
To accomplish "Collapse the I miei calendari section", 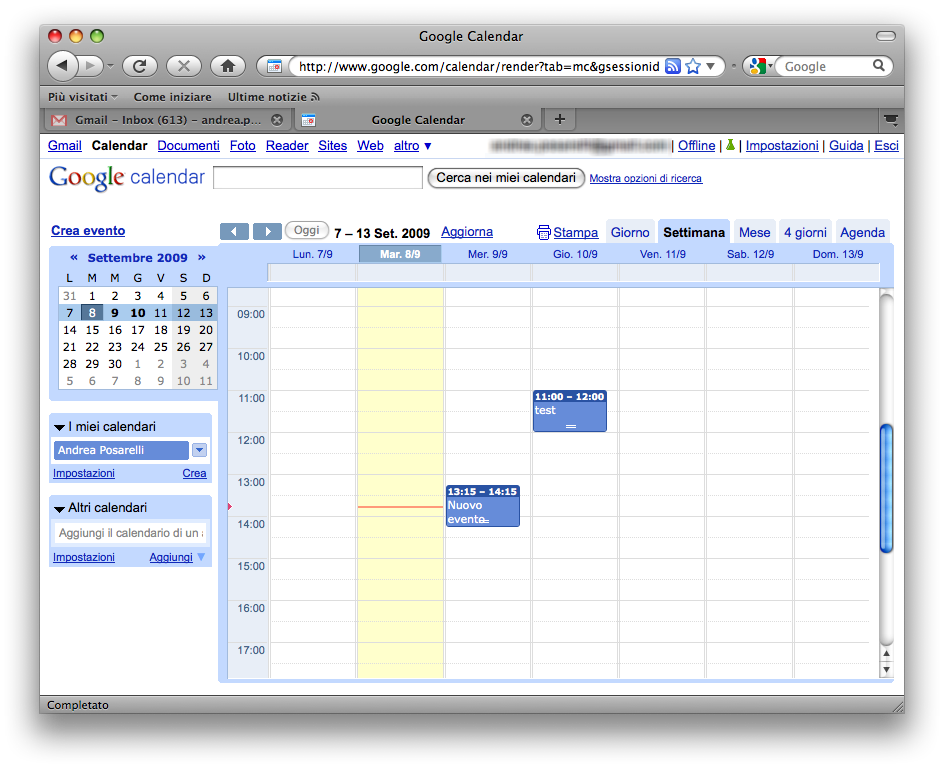I will tap(59, 427).
